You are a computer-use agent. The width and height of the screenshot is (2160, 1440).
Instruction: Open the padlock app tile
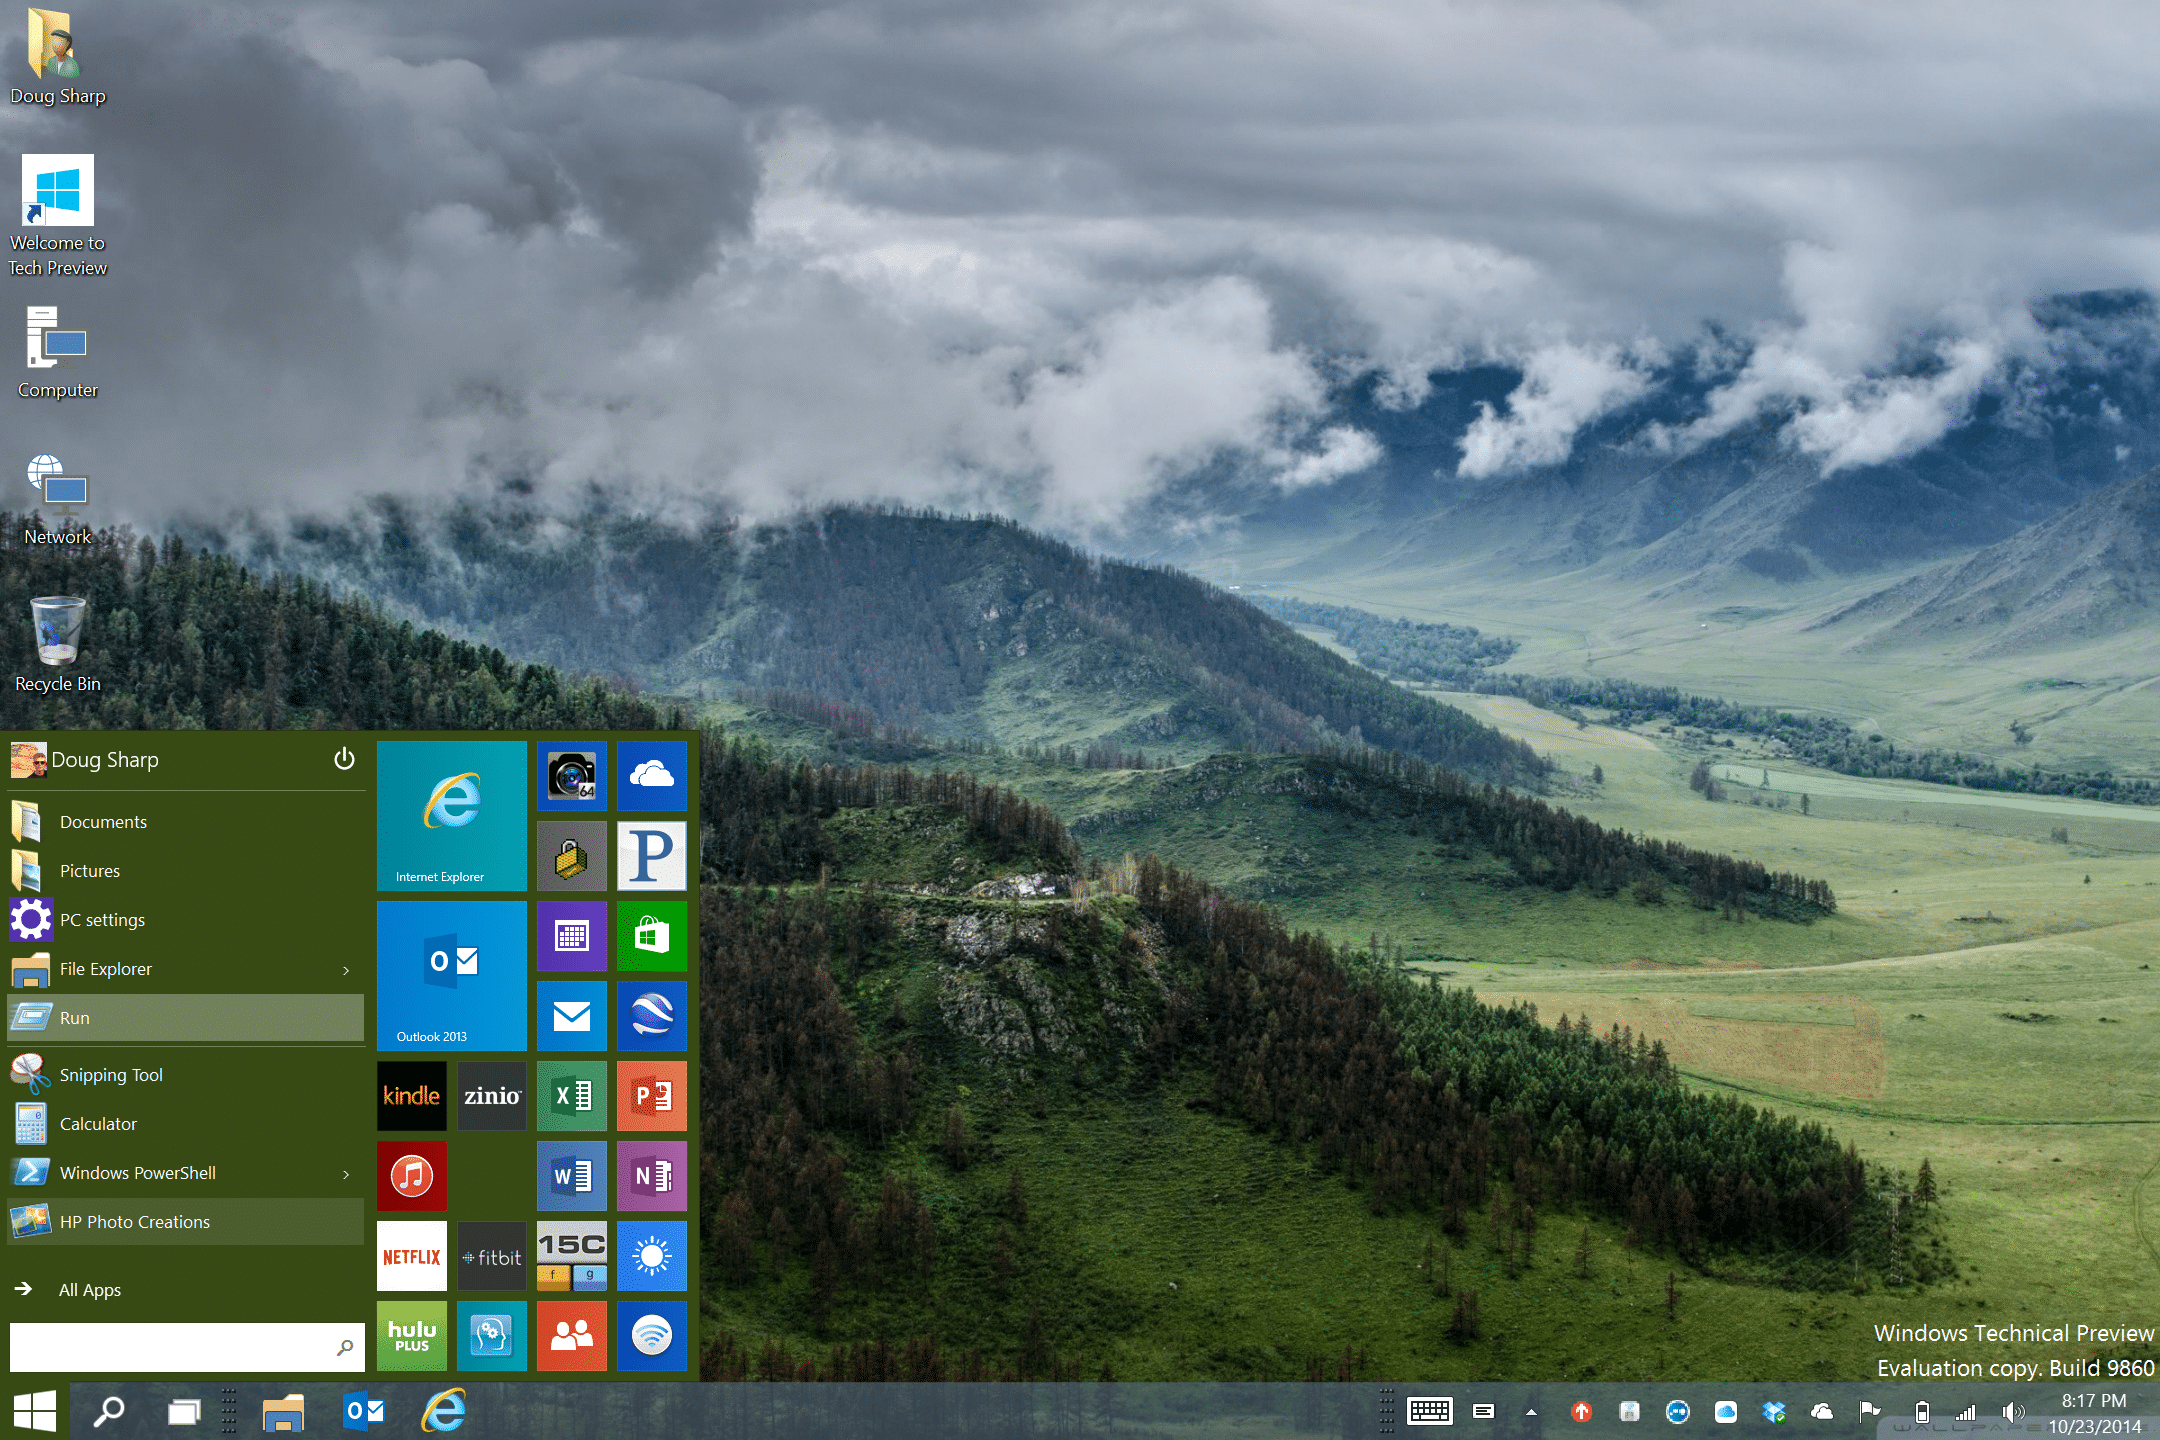[572, 856]
